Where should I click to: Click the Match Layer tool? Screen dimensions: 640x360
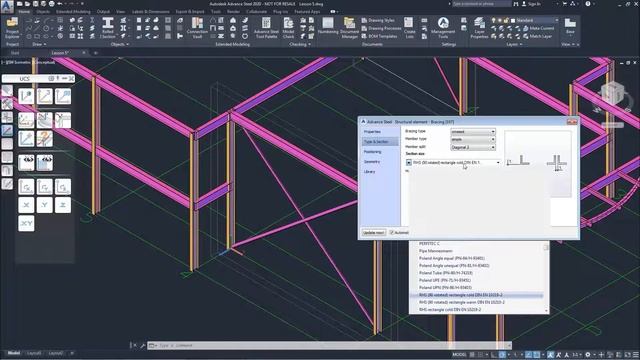(x=538, y=36)
